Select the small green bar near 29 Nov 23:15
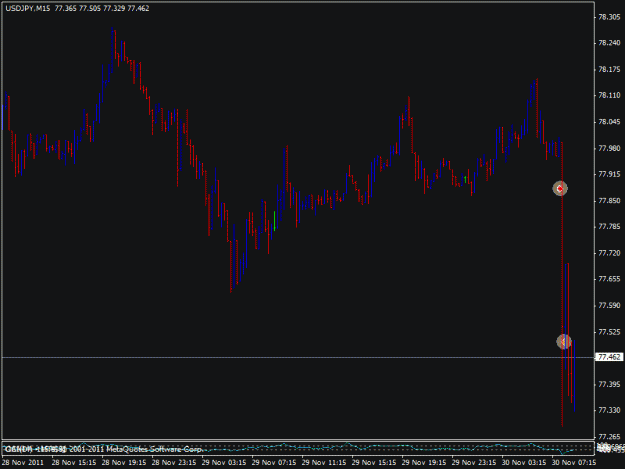 pyautogui.click(x=465, y=179)
